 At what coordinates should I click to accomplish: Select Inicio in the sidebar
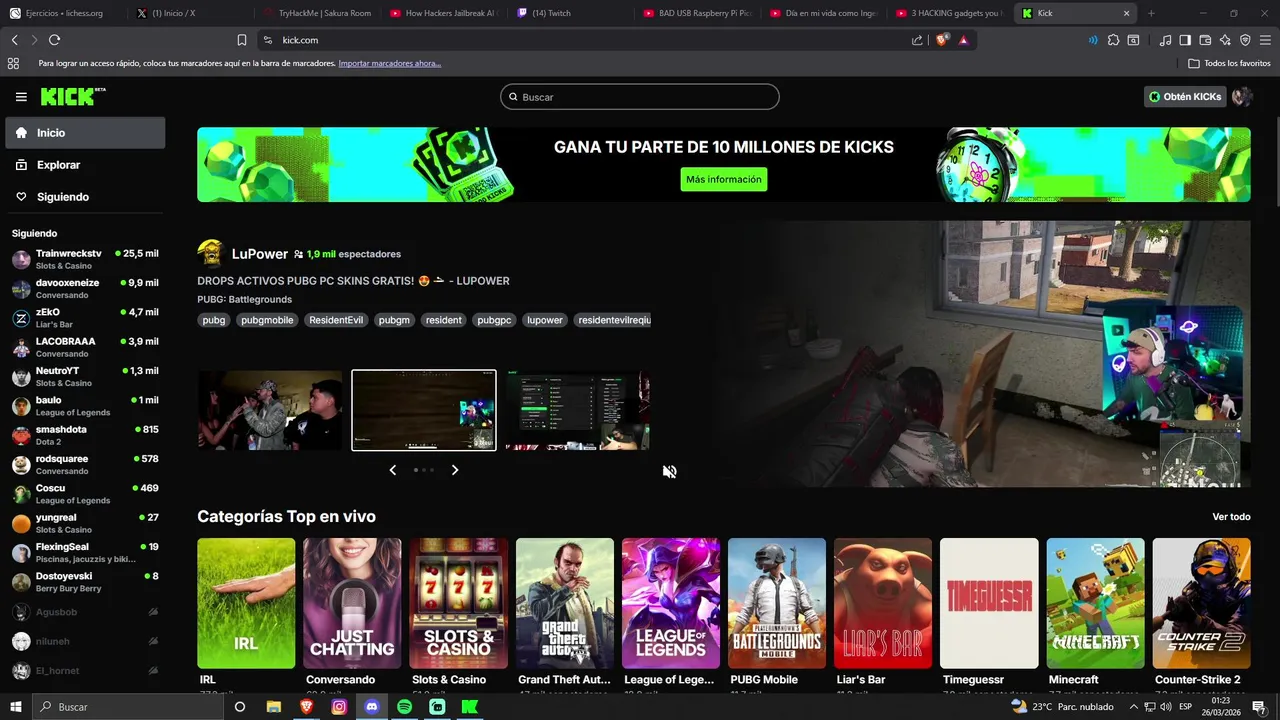[x=85, y=133]
